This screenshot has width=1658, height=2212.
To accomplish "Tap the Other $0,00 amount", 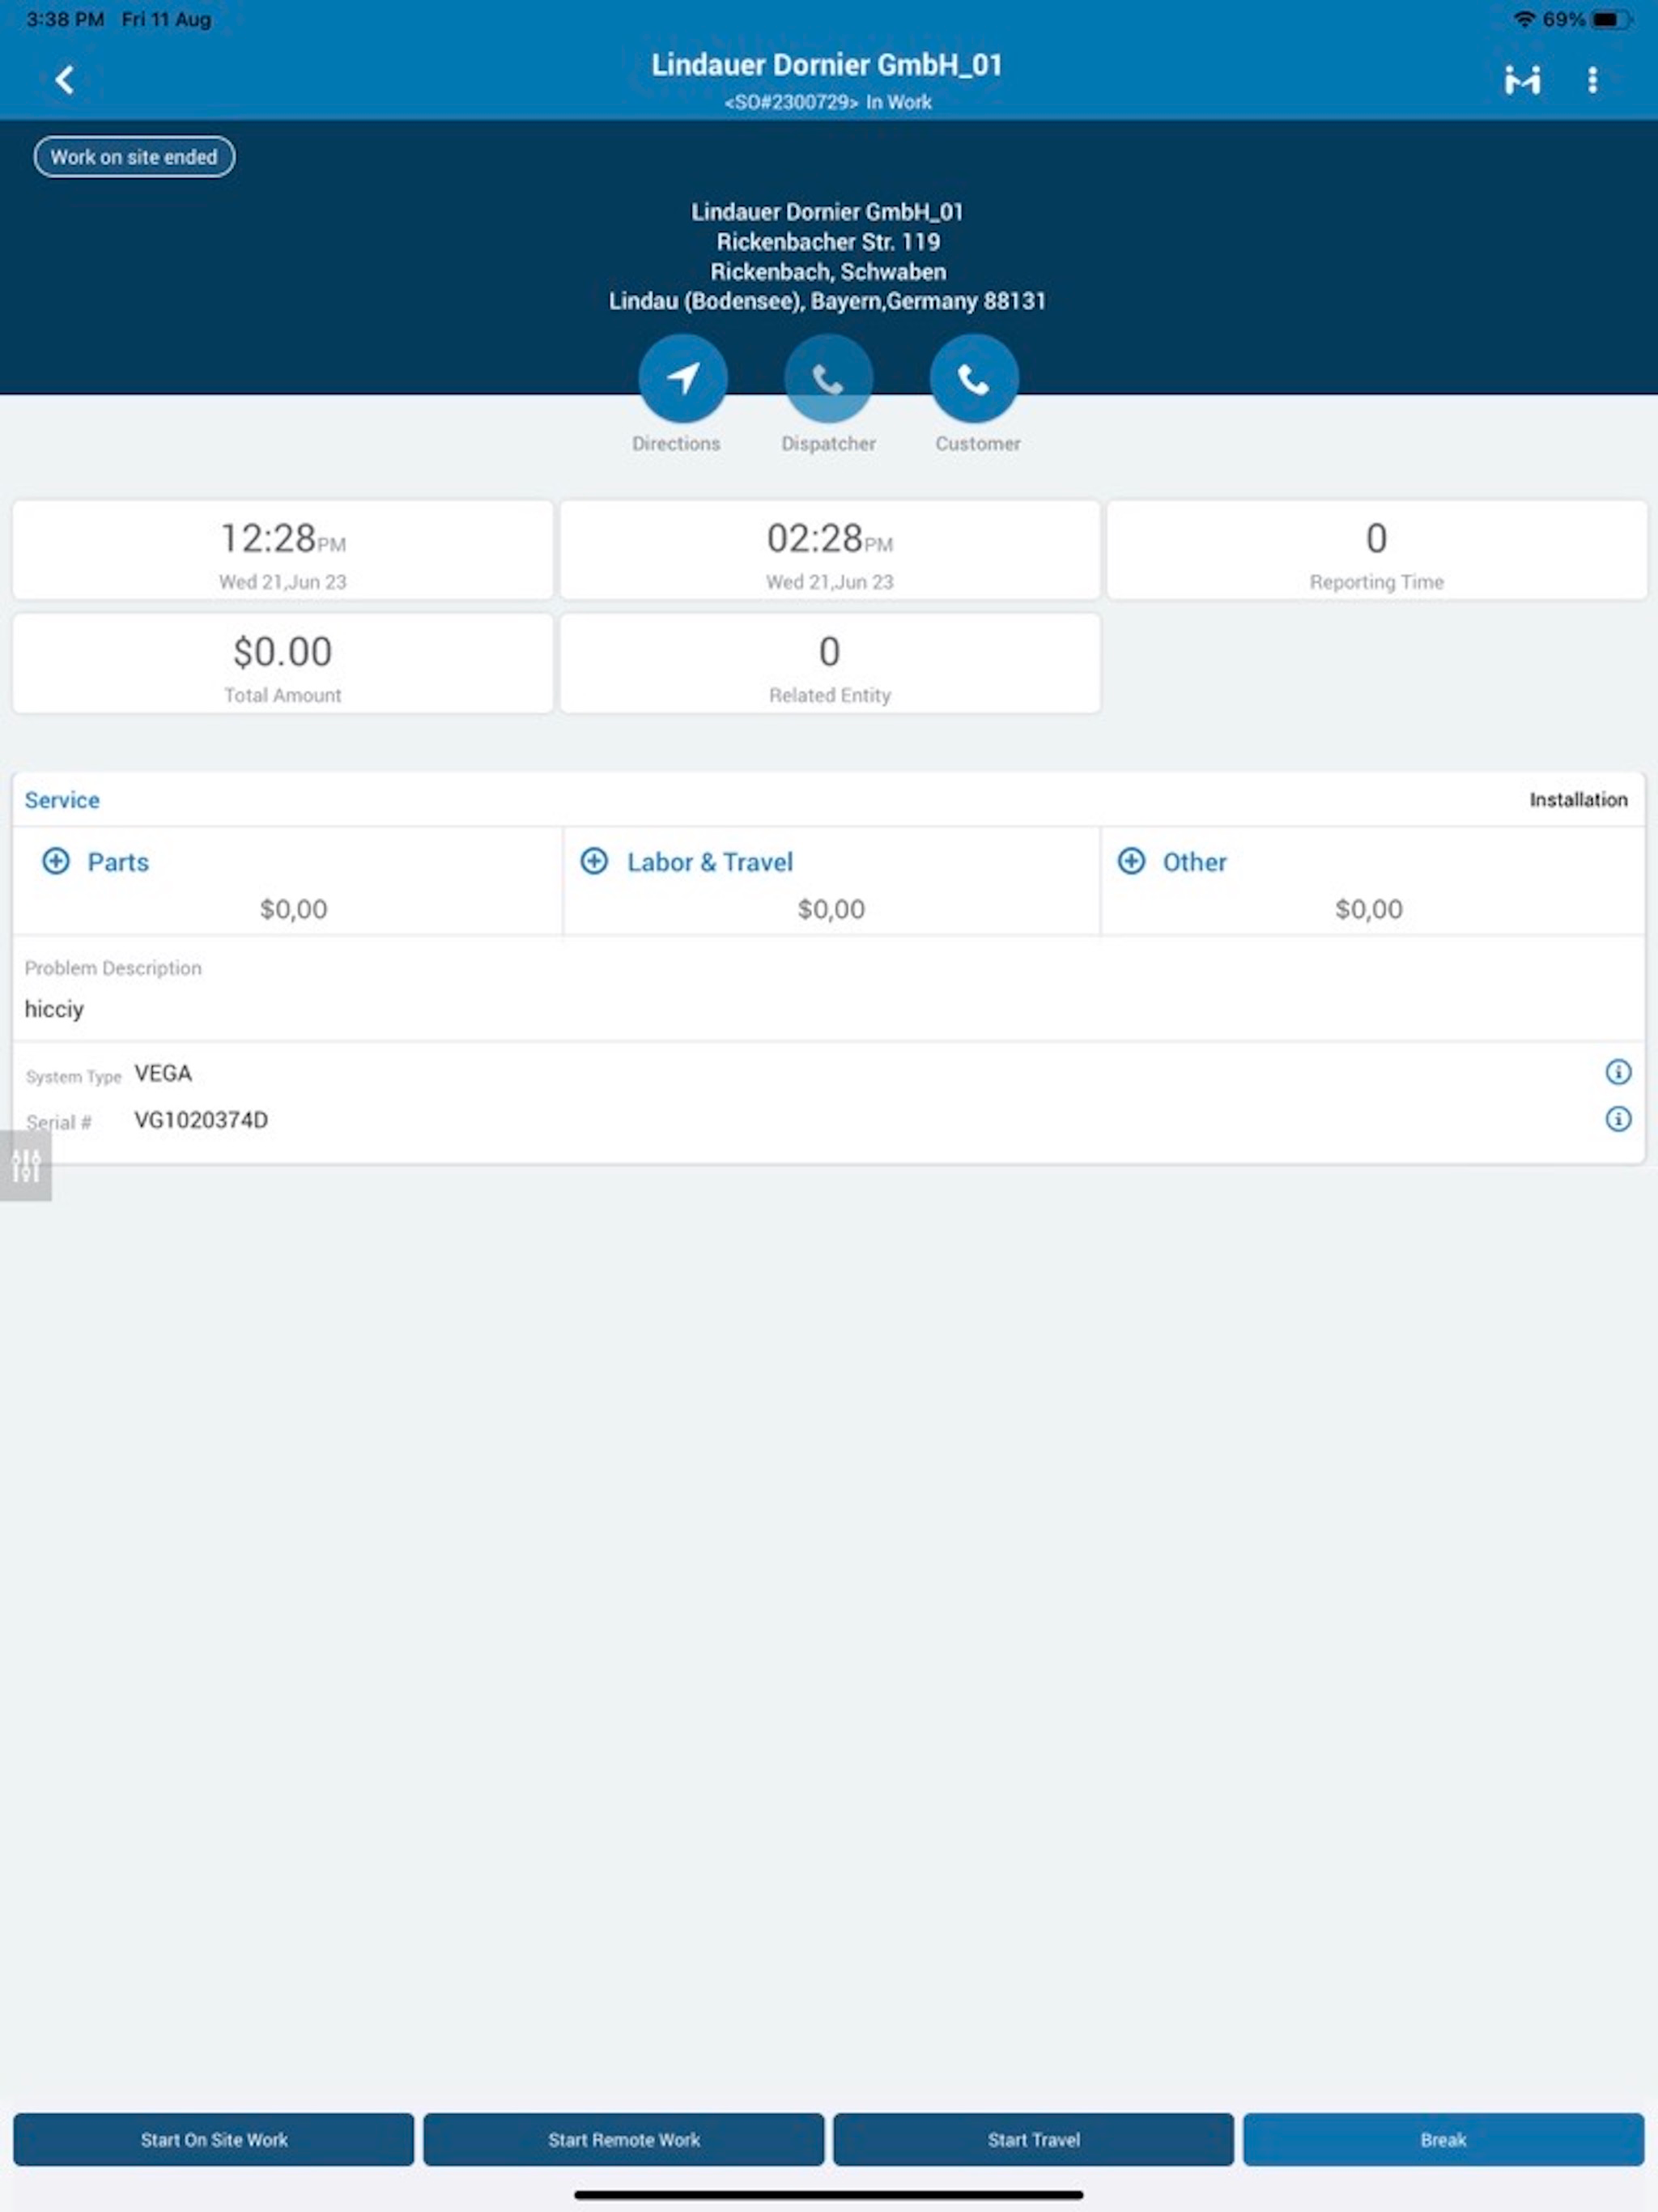I will (x=1369, y=909).
